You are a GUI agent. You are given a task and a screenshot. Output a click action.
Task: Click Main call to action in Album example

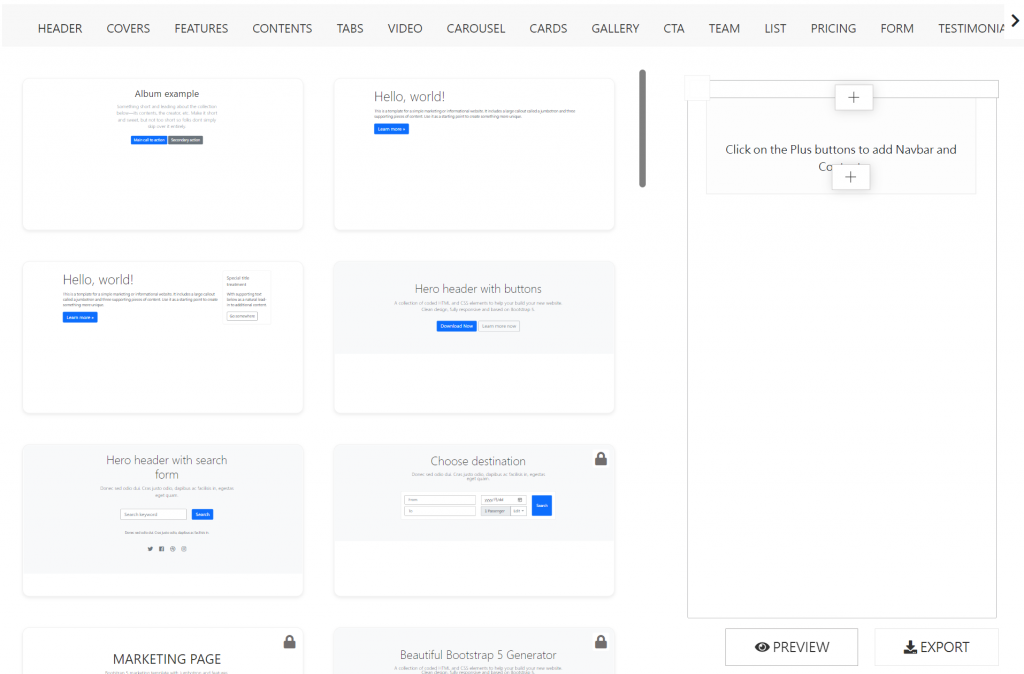coord(149,140)
